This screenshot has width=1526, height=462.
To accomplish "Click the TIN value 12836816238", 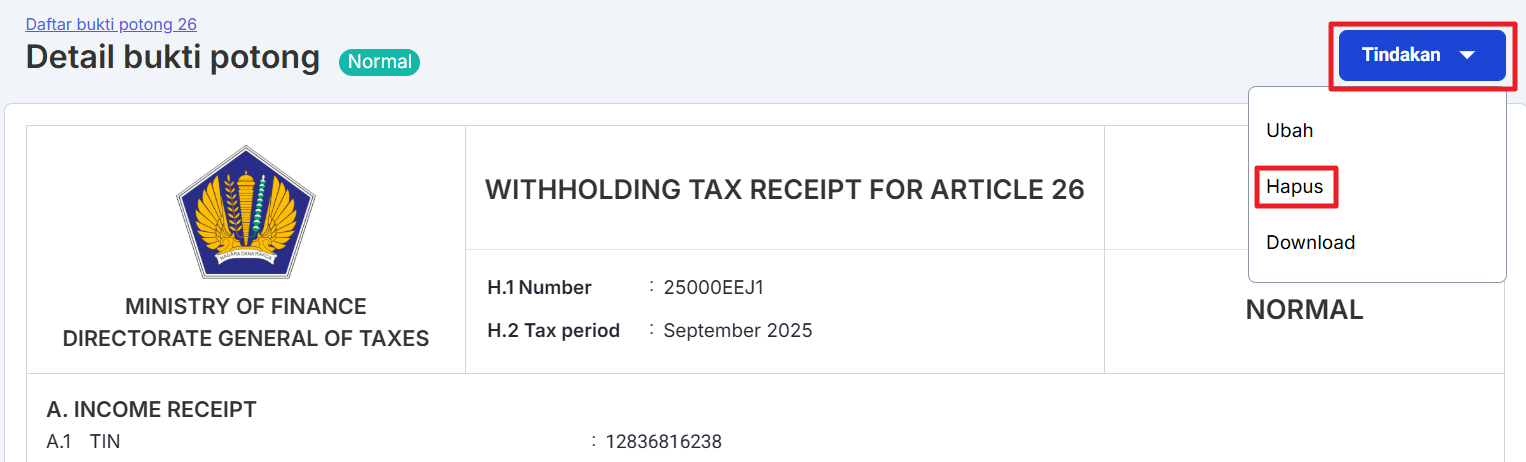I will tap(663, 442).
